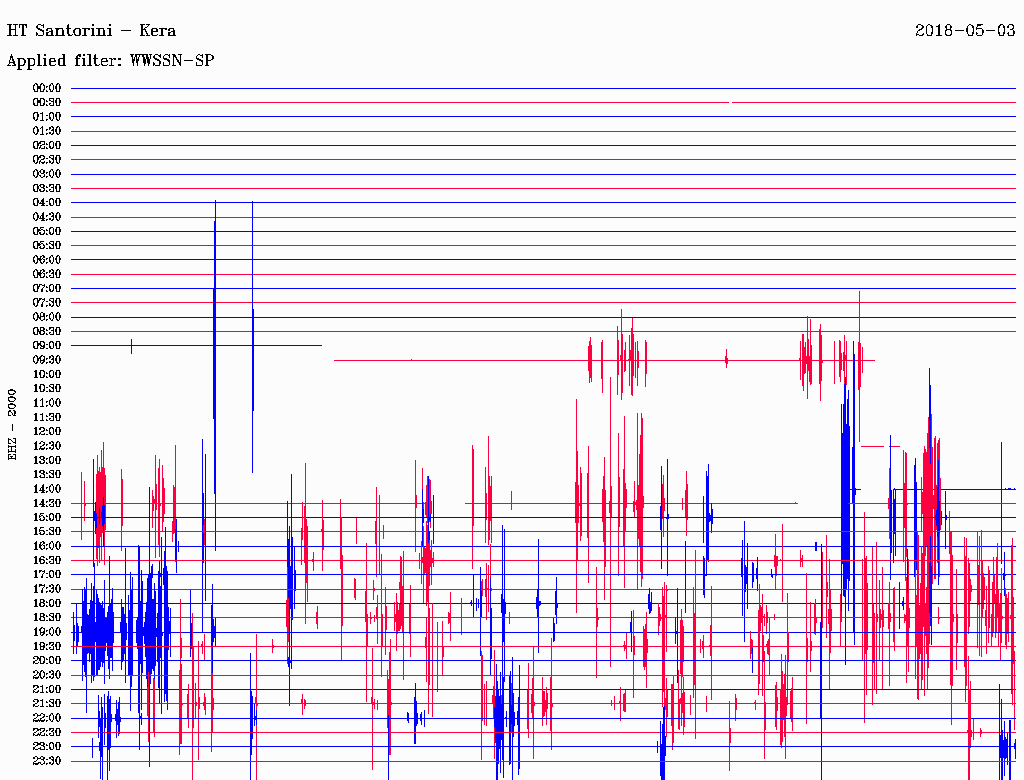Select the 11:00 time label

click(x=47, y=403)
